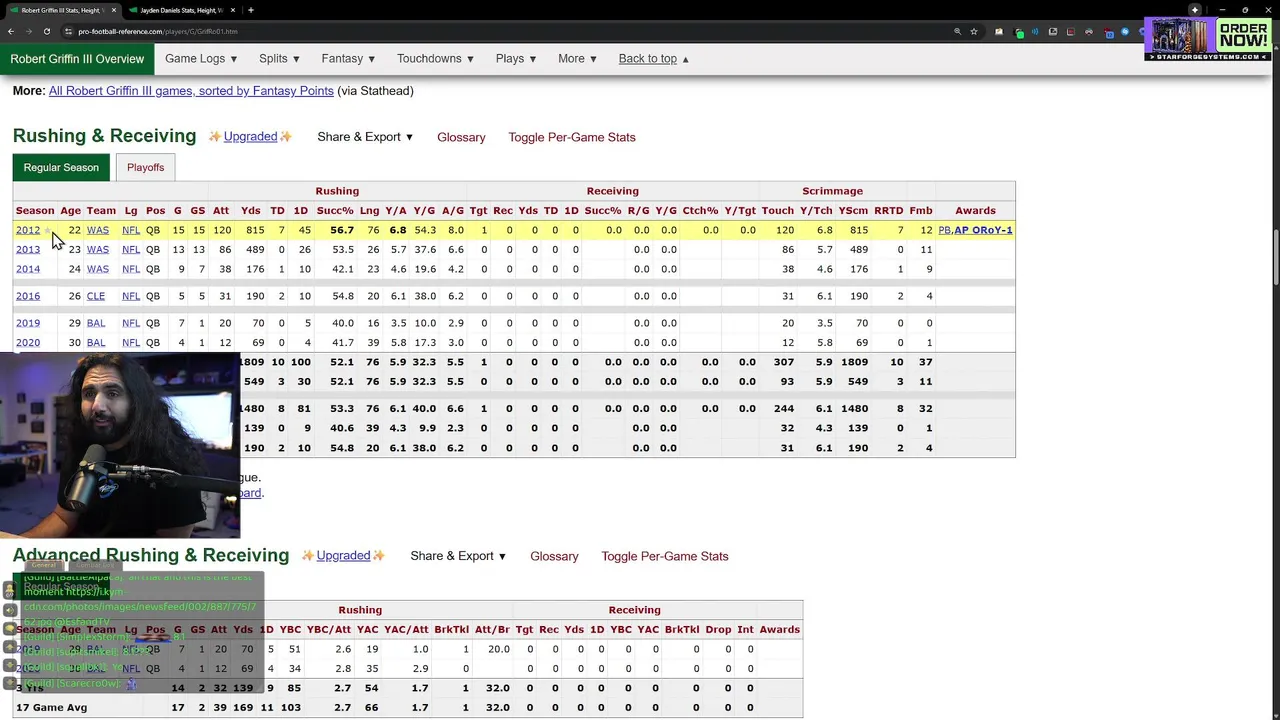Open AP ORoY-1 award link
Image resolution: width=1280 pixels, height=720 pixels.
pos(983,230)
